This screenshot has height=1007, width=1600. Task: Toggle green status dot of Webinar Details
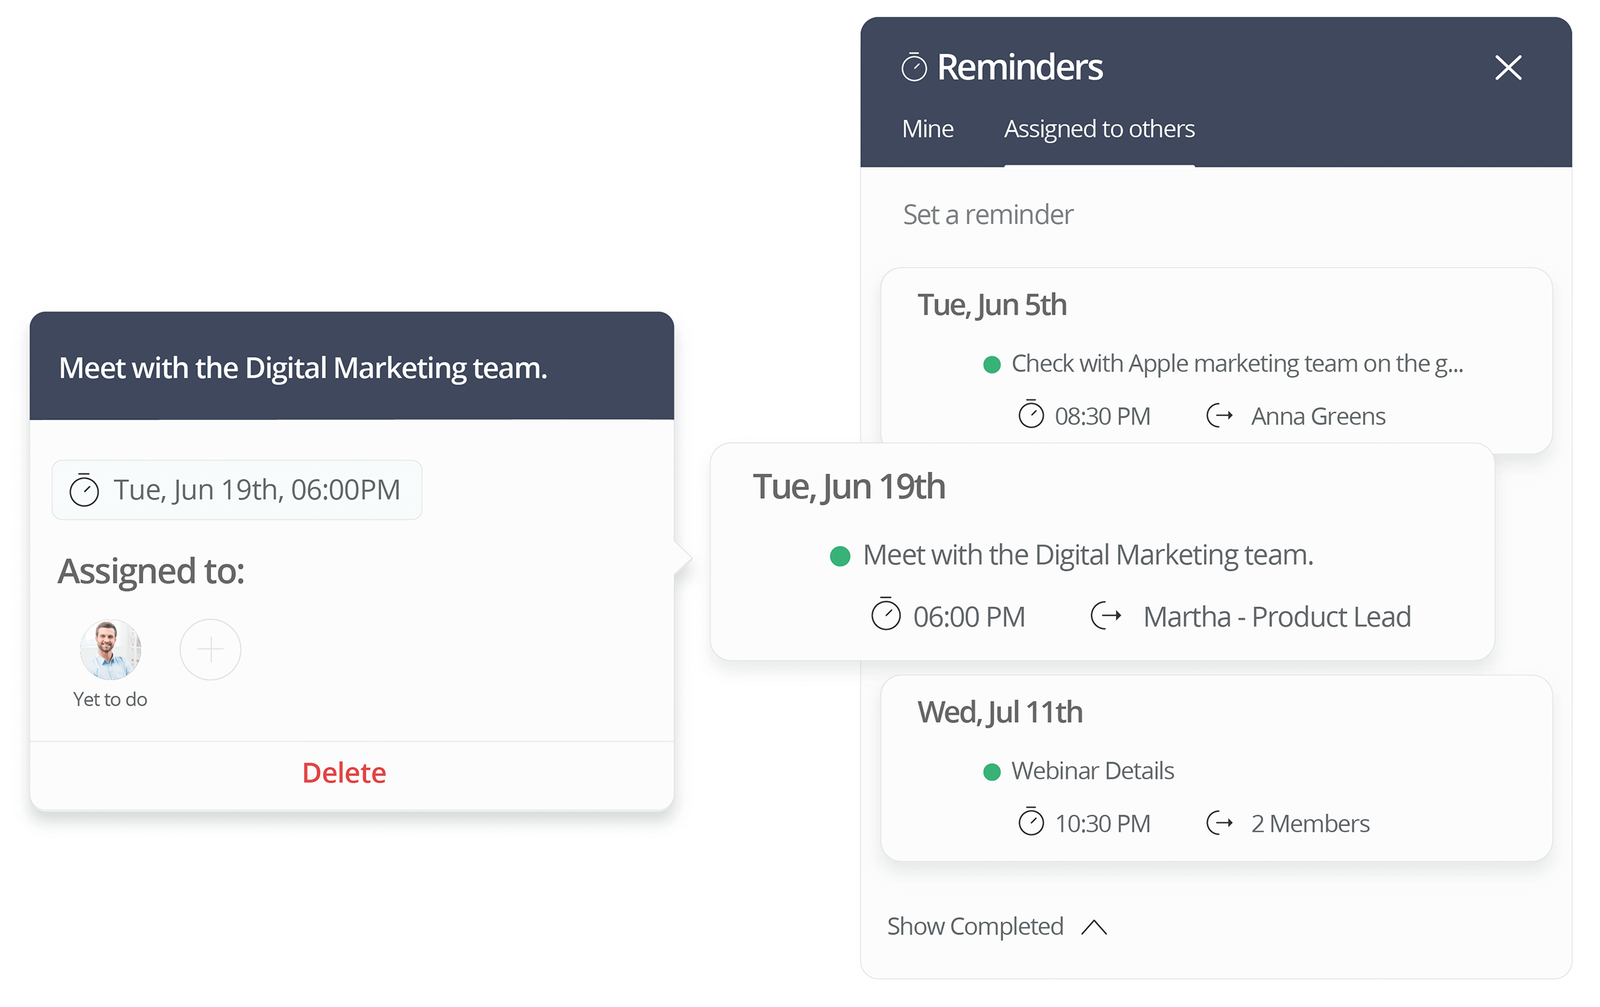992,772
